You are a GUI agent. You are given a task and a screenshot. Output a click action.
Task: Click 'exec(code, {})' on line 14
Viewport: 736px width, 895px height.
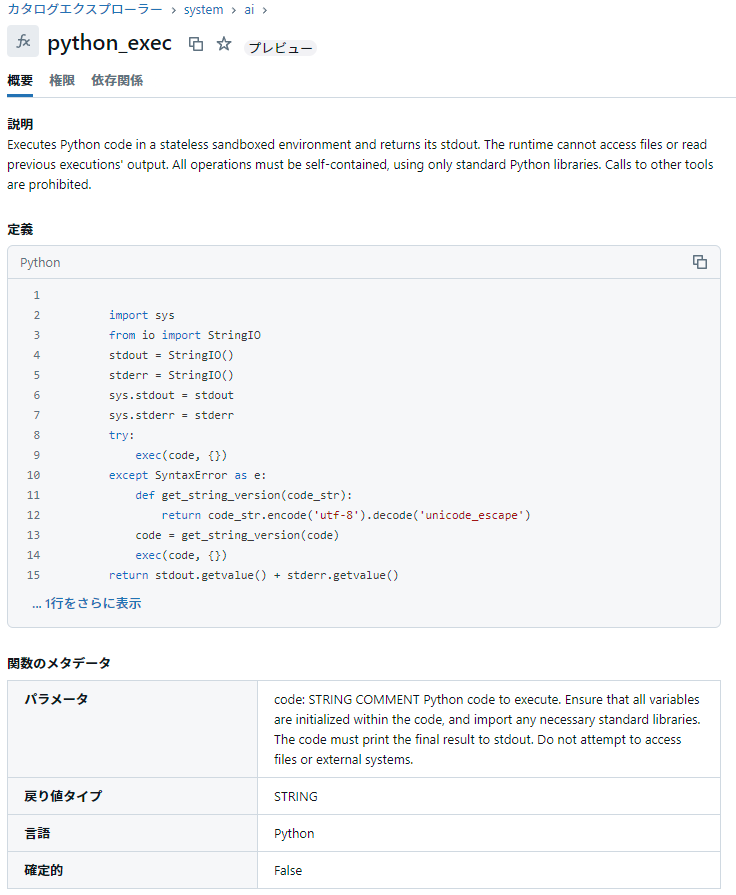pyautogui.click(x=181, y=555)
